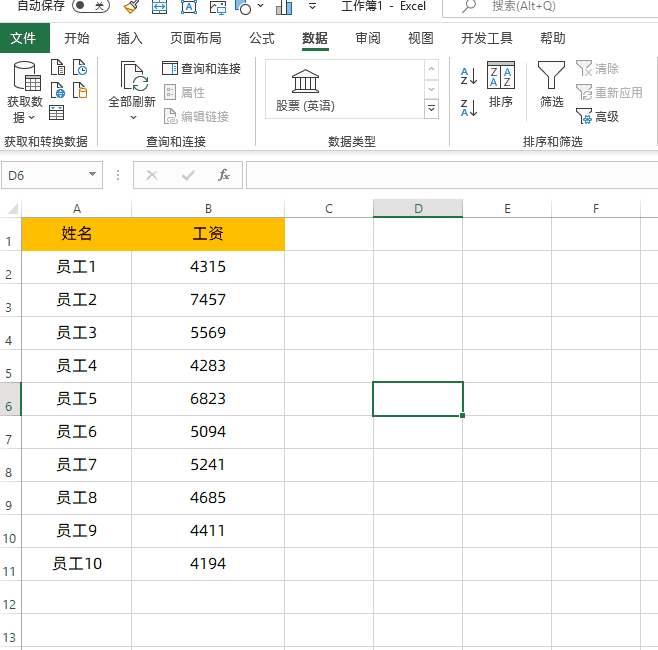Click the Recent Sources clock-file icon
The height and width of the screenshot is (650, 658).
pos(80,67)
